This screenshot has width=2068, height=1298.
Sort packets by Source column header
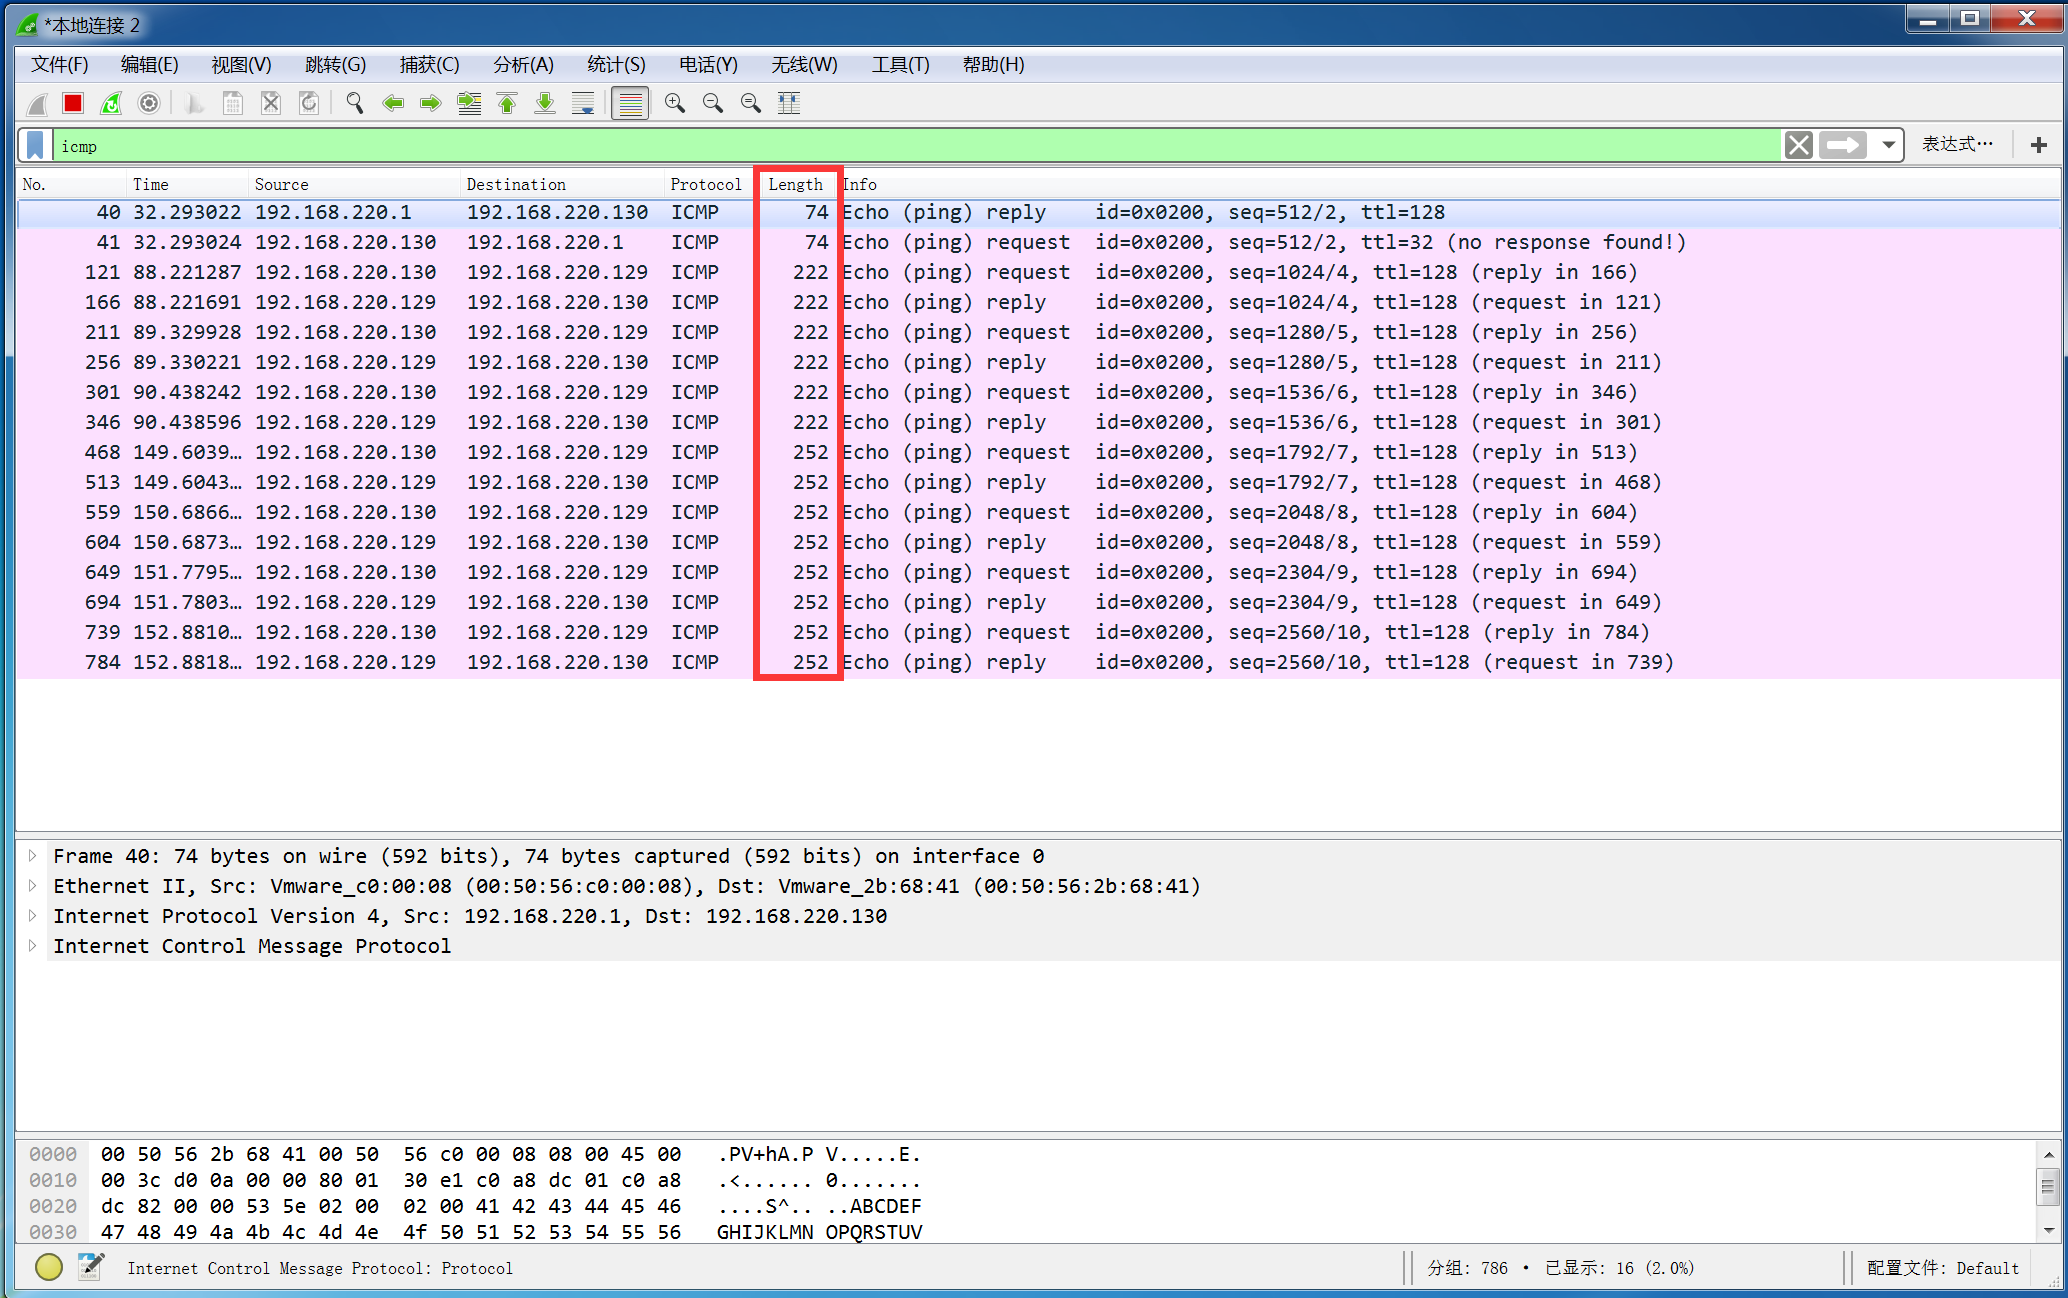tap(354, 184)
